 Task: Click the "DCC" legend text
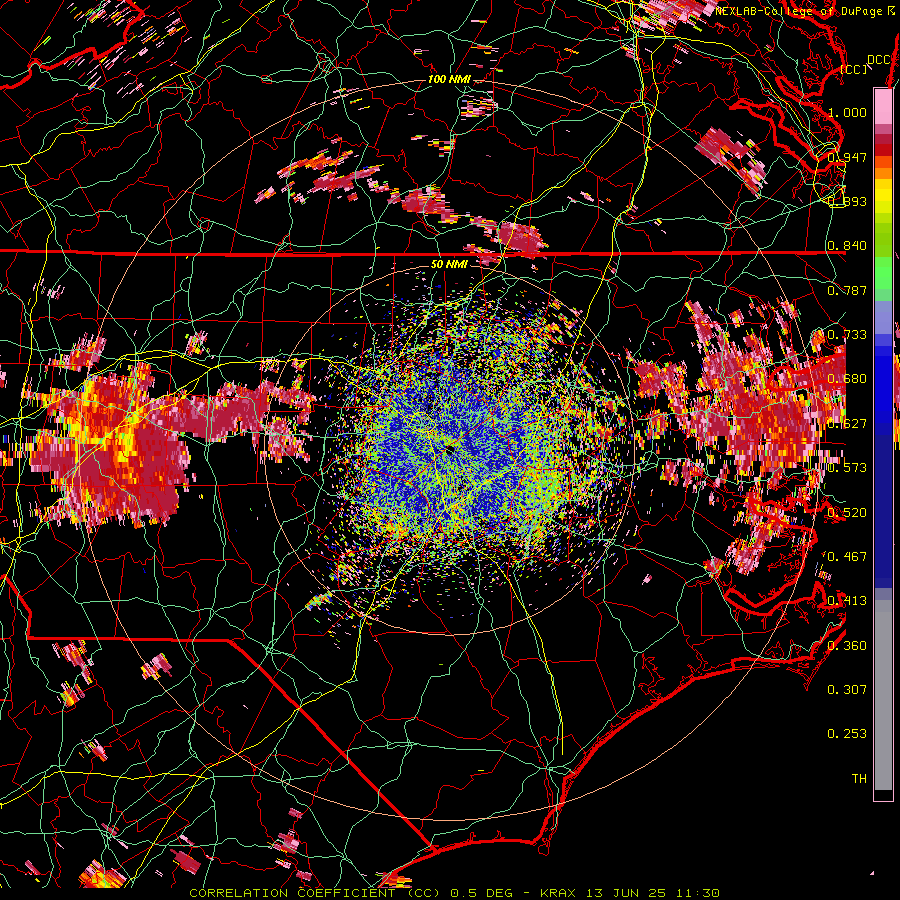pyautogui.click(x=878, y=60)
